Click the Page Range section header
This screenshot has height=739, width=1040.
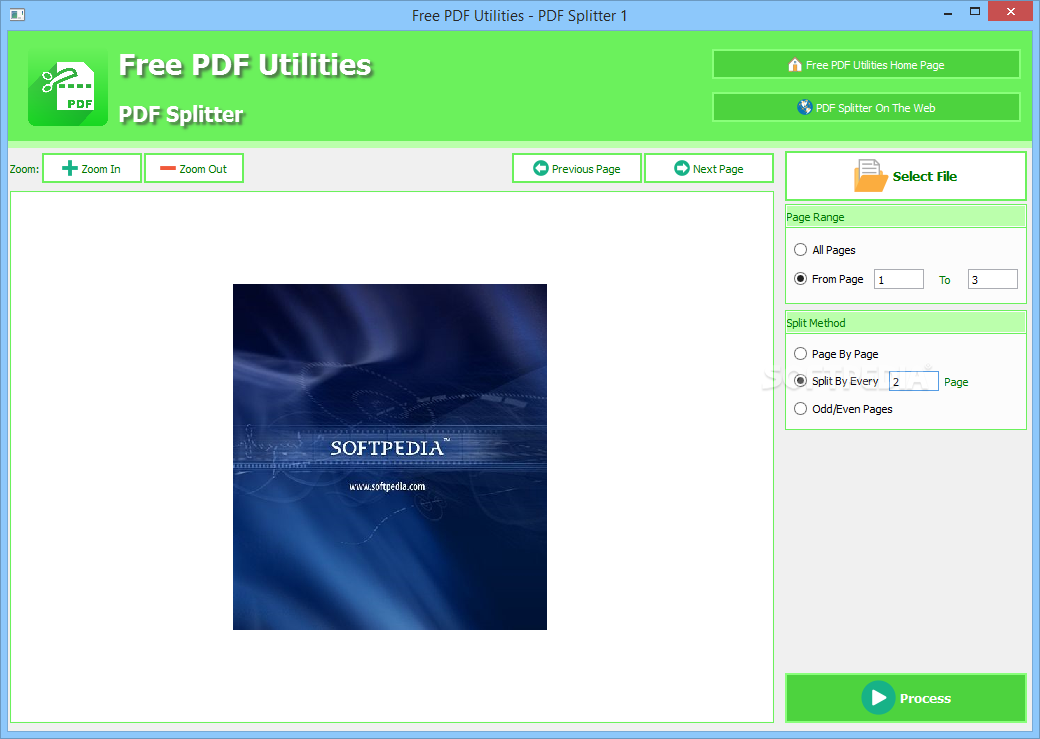point(906,217)
